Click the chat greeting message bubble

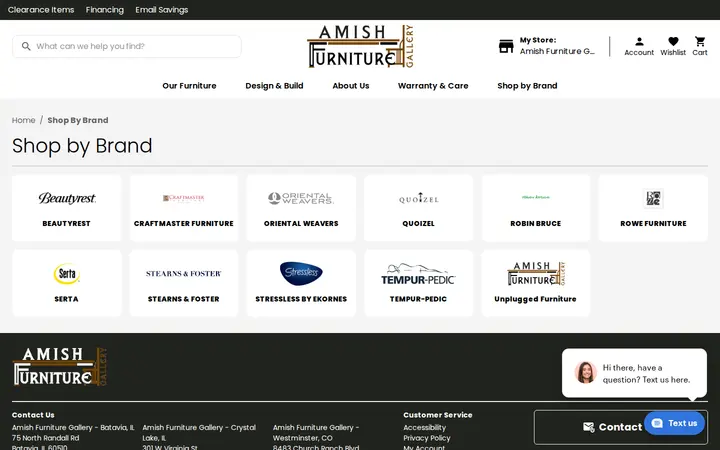(x=634, y=373)
